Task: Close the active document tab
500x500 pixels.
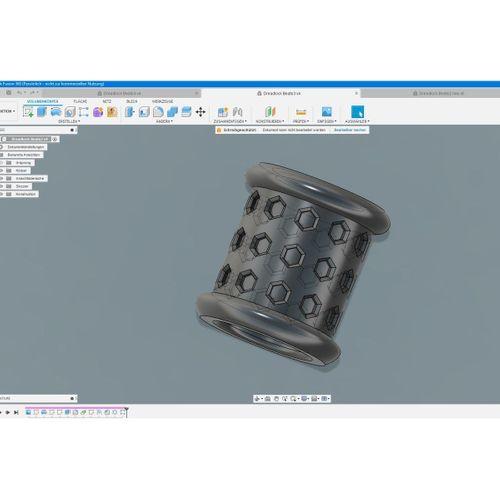Action: click(x=356, y=93)
